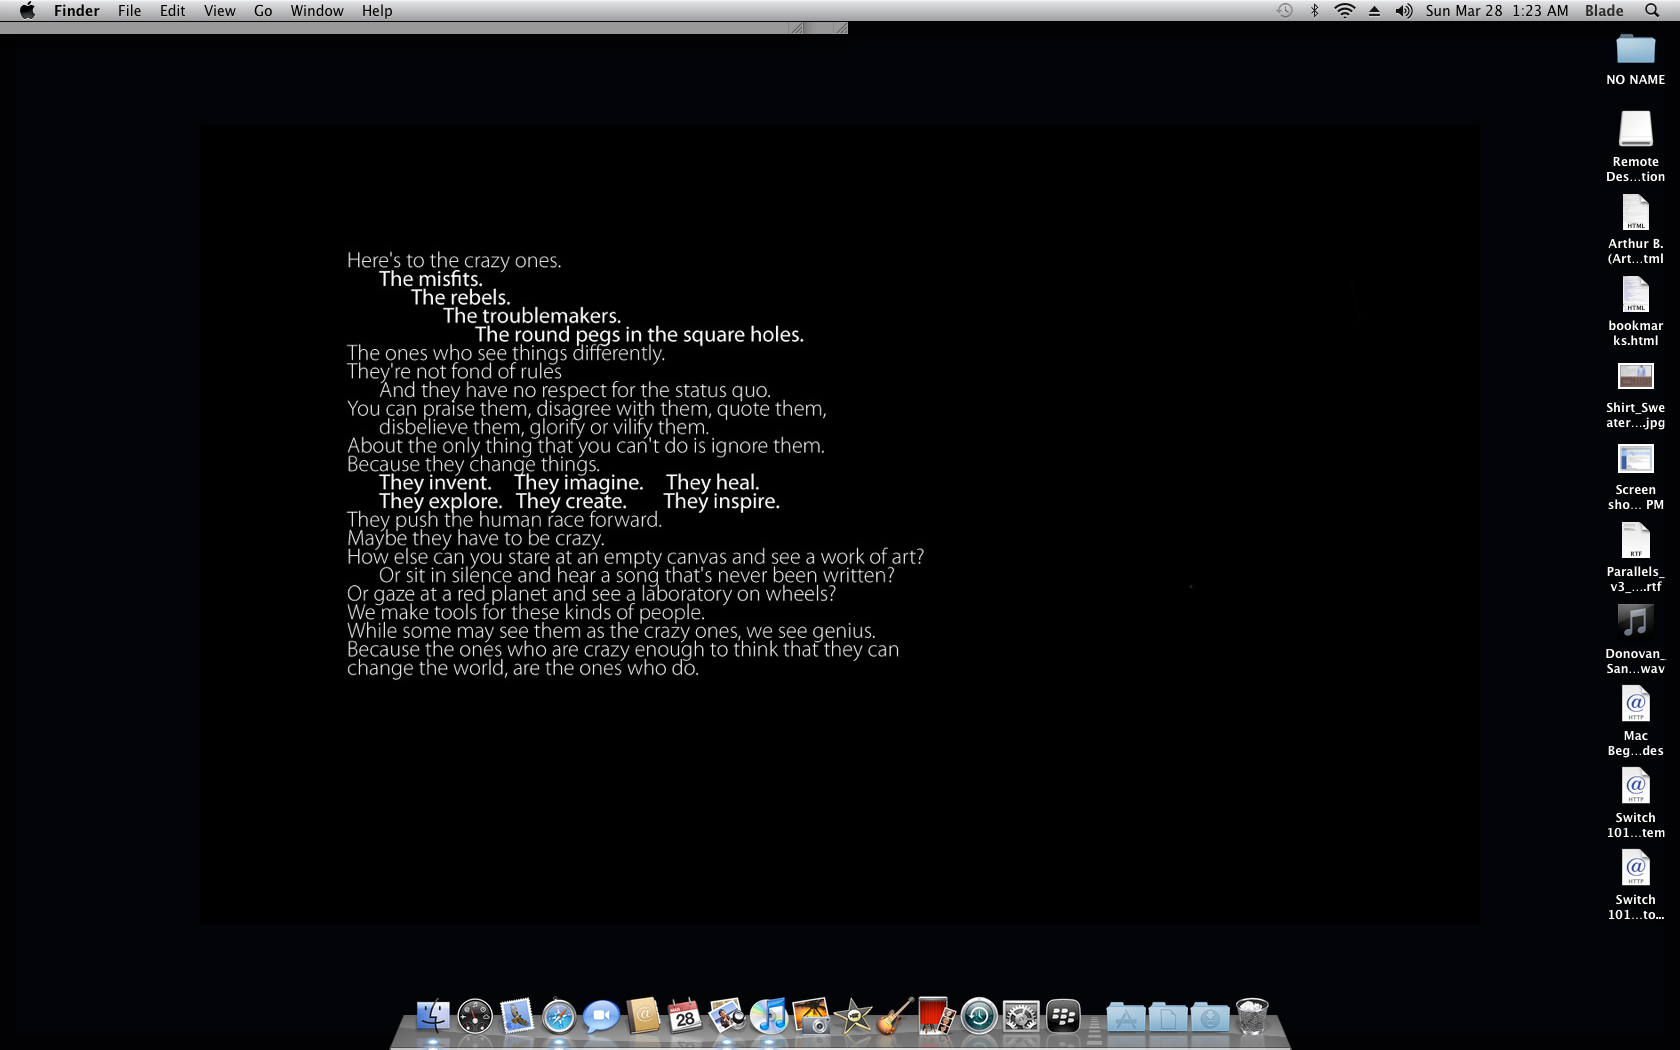
Task: Open the Documents folder stack in Dock
Action: click(x=1168, y=1017)
